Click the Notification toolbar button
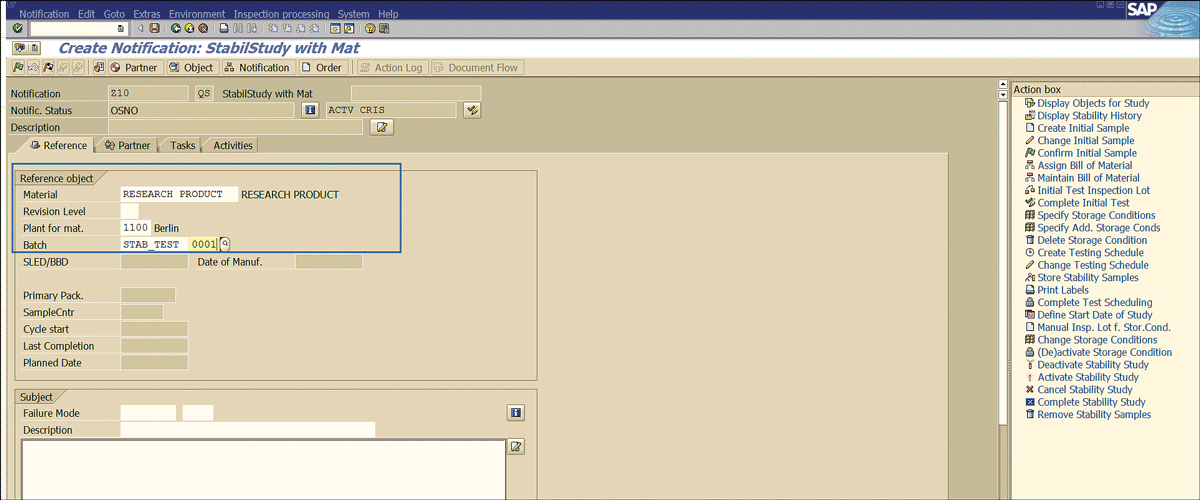 pos(257,67)
